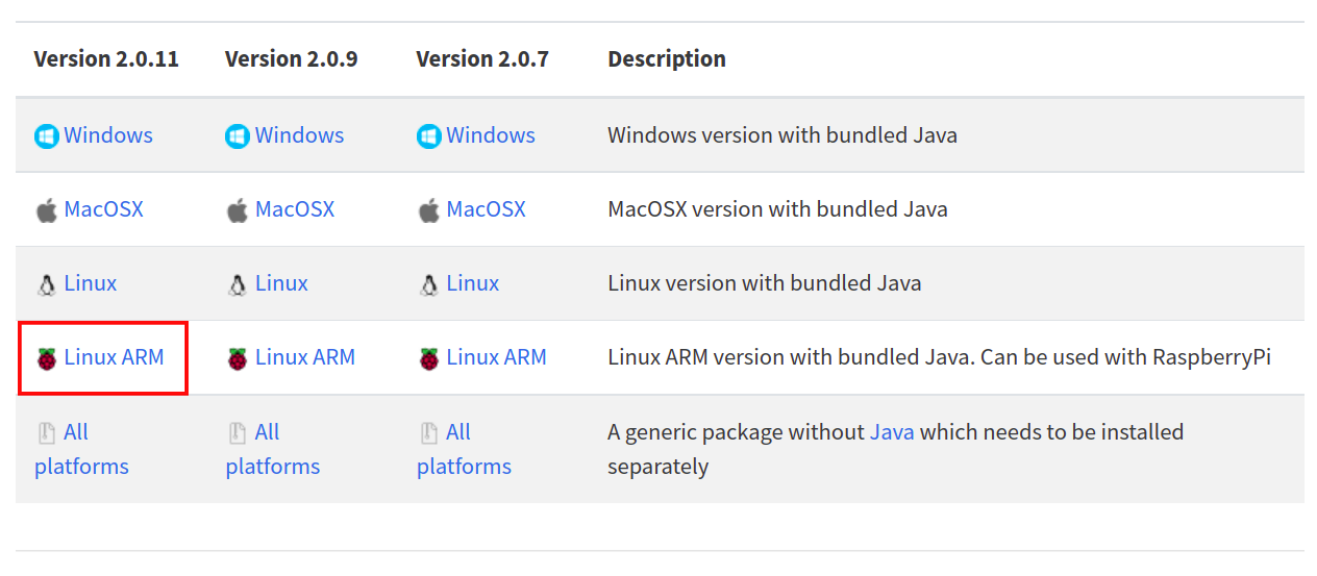Click the Raspberry Pi icon in the highlighted cell
Image resolution: width=1317 pixels, height=576 pixels.
(45, 357)
